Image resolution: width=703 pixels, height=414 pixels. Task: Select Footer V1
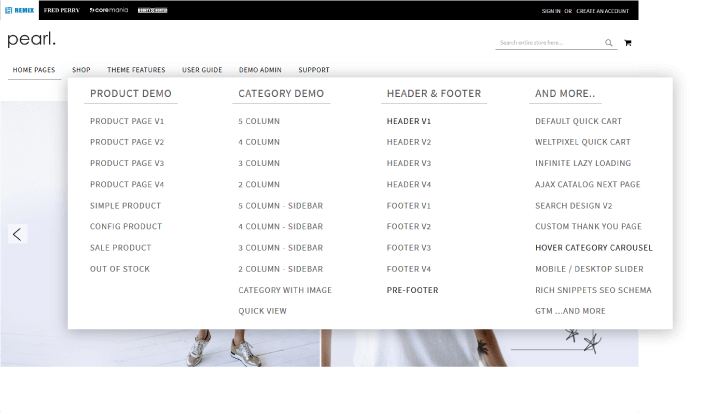[409, 206]
